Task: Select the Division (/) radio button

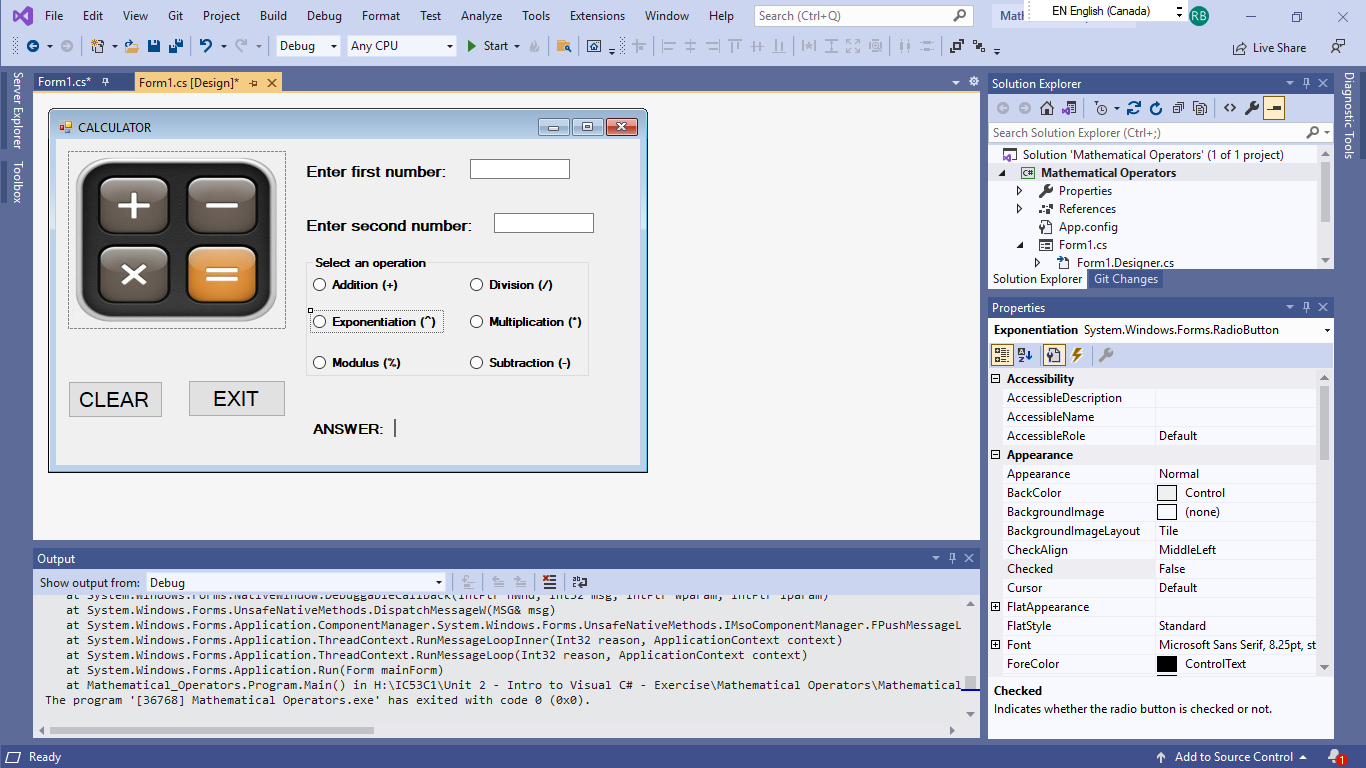Action: [x=477, y=285]
